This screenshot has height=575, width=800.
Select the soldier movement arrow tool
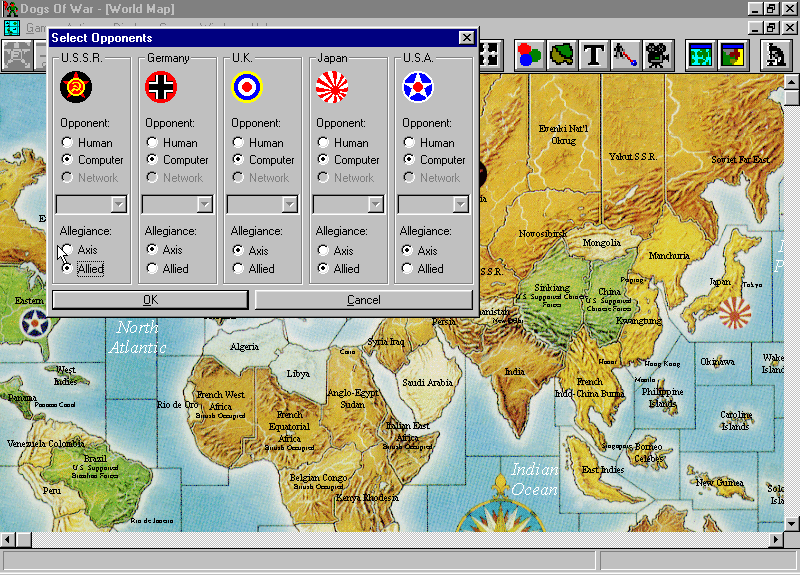tap(626, 55)
